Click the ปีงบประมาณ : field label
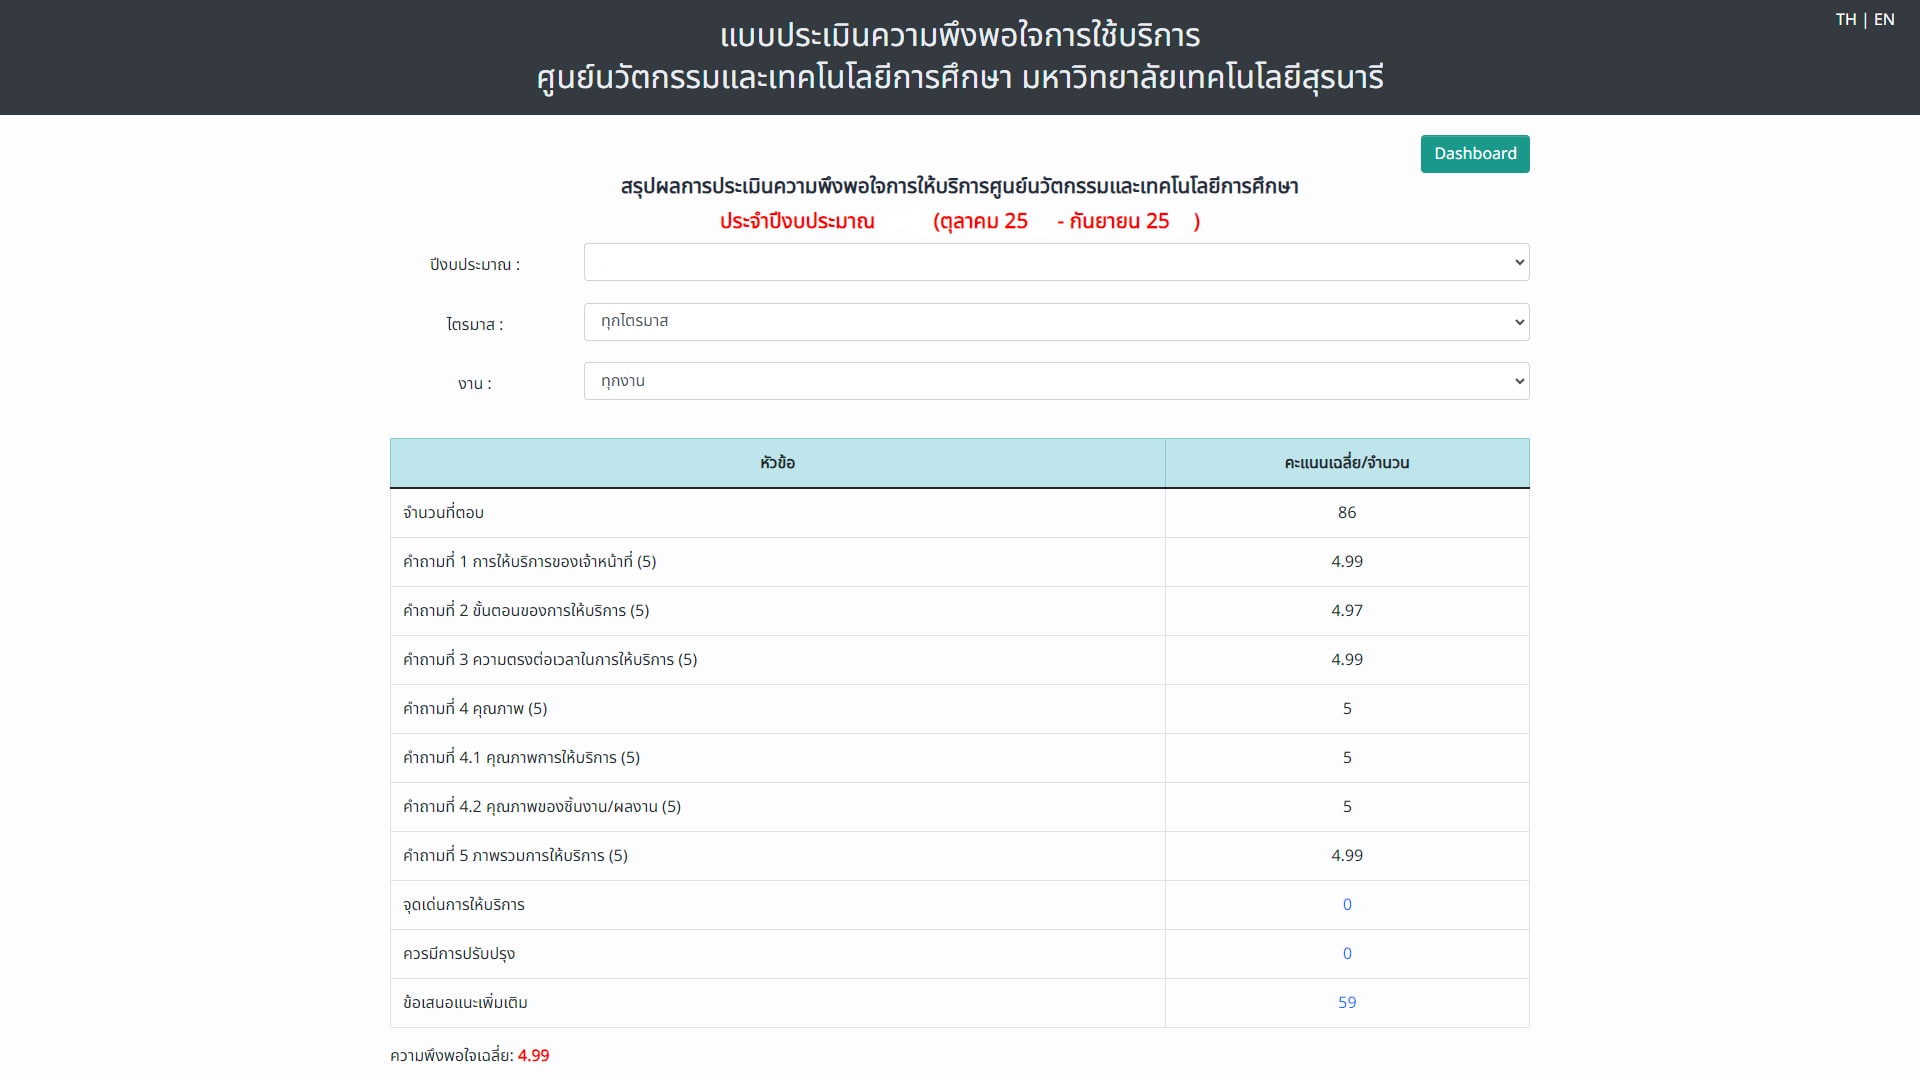 tap(475, 265)
